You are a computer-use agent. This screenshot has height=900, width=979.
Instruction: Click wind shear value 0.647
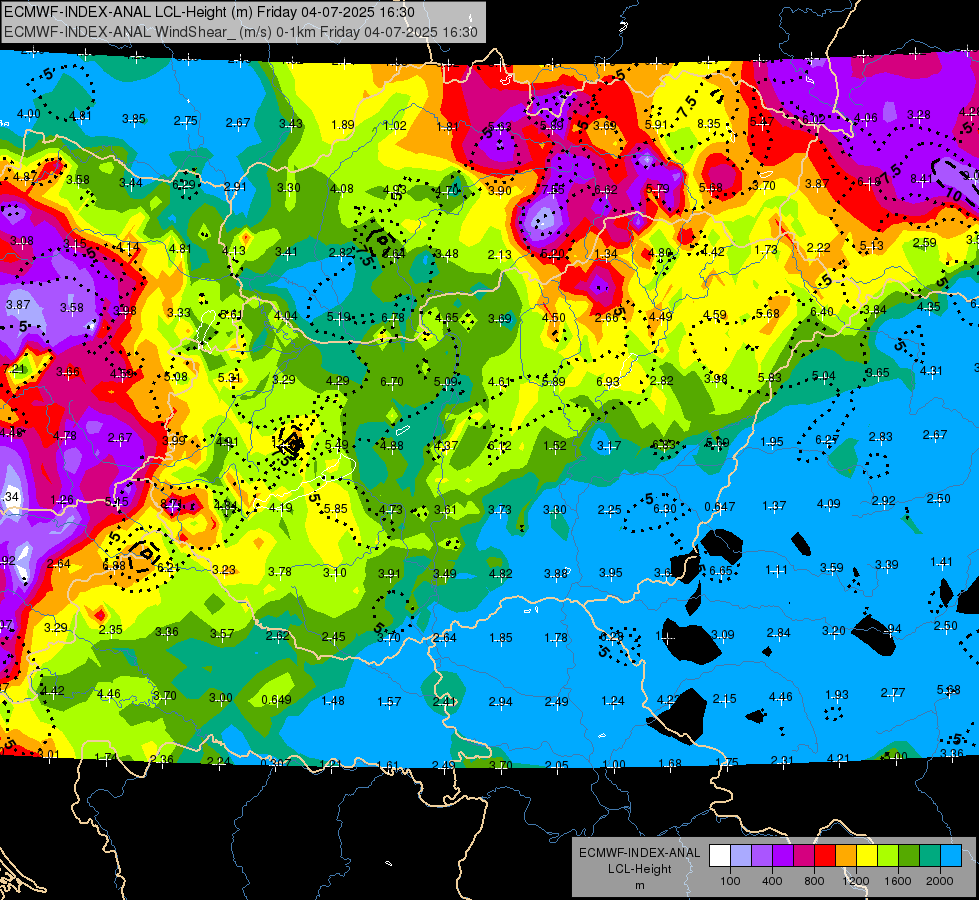pyautogui.click(x=719, y=507)
